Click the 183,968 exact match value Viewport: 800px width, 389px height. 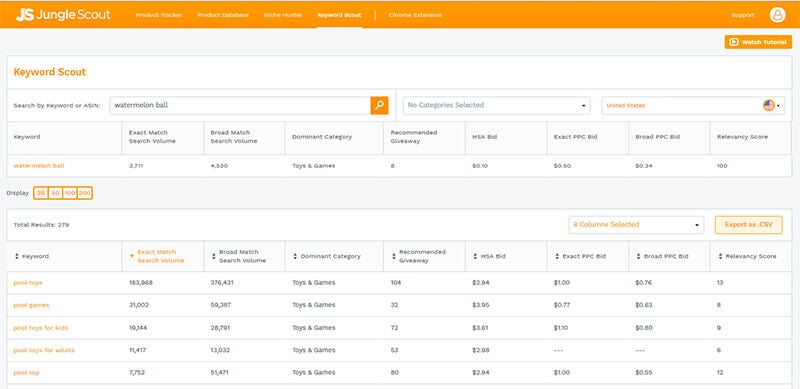coord(141,282)
